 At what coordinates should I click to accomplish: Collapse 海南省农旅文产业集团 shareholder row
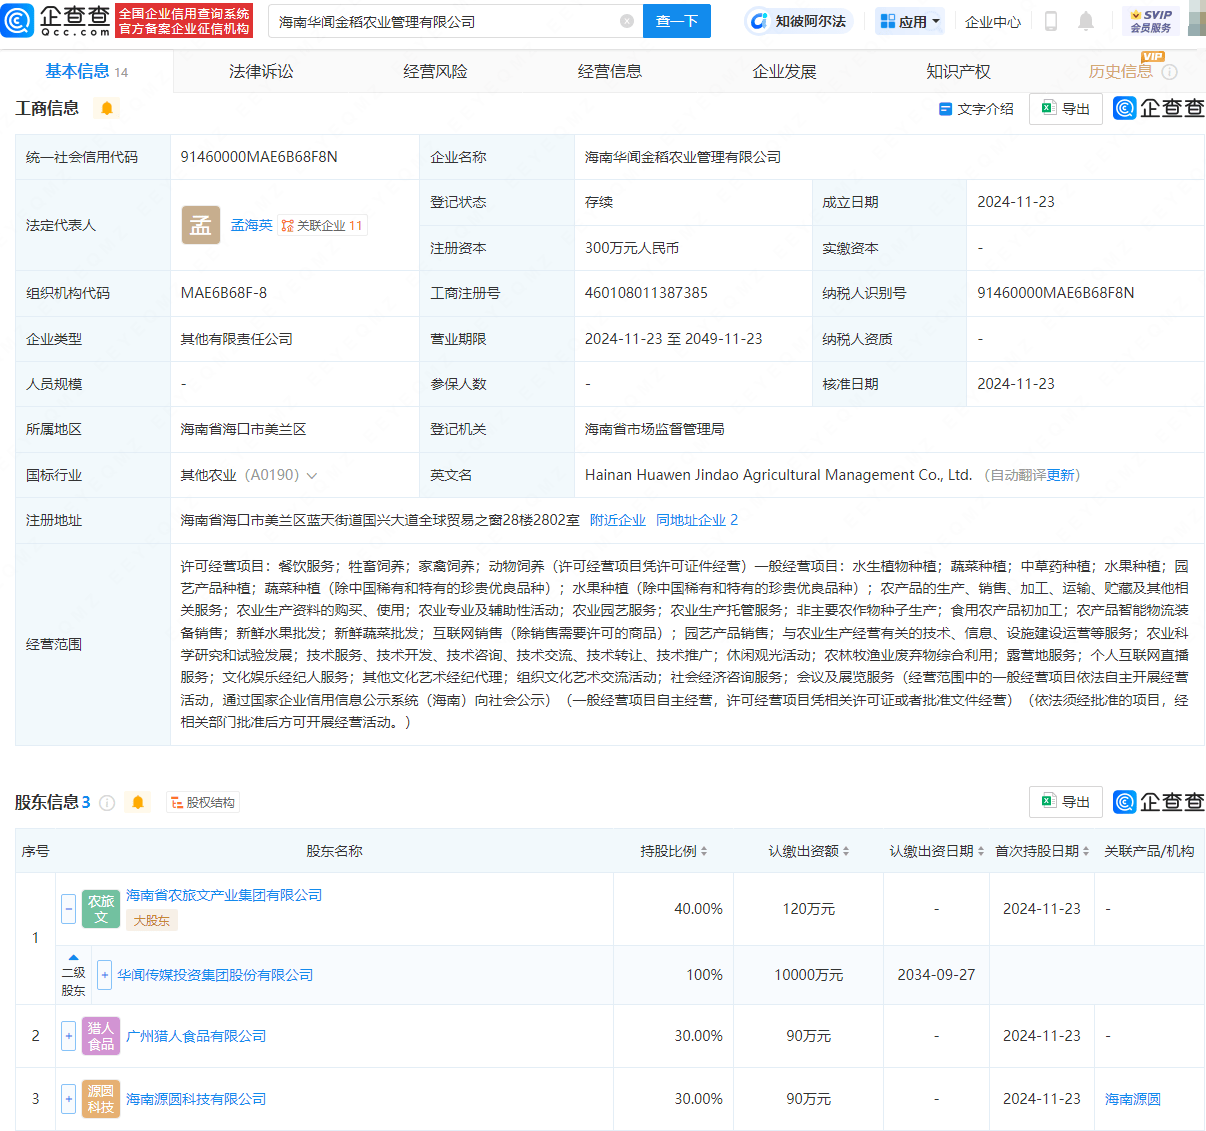click(x=68, y=909)
